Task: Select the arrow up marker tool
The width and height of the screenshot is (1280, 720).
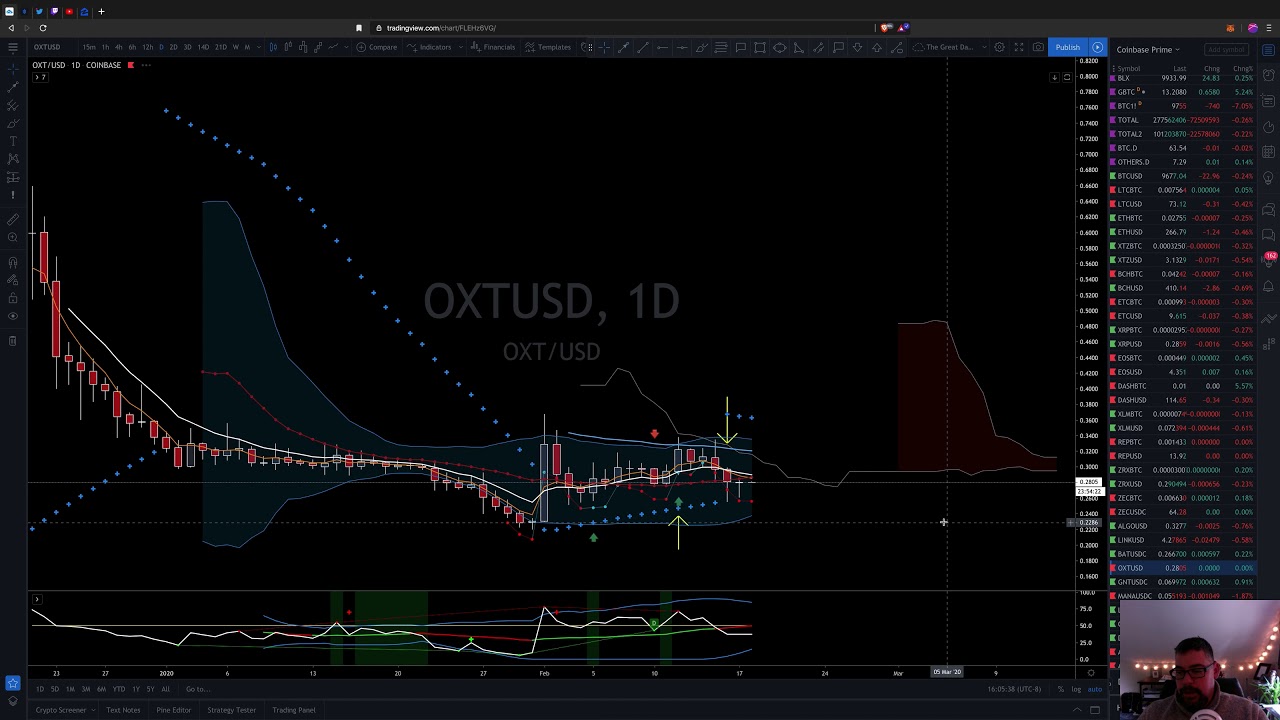Action: [877, 47]
